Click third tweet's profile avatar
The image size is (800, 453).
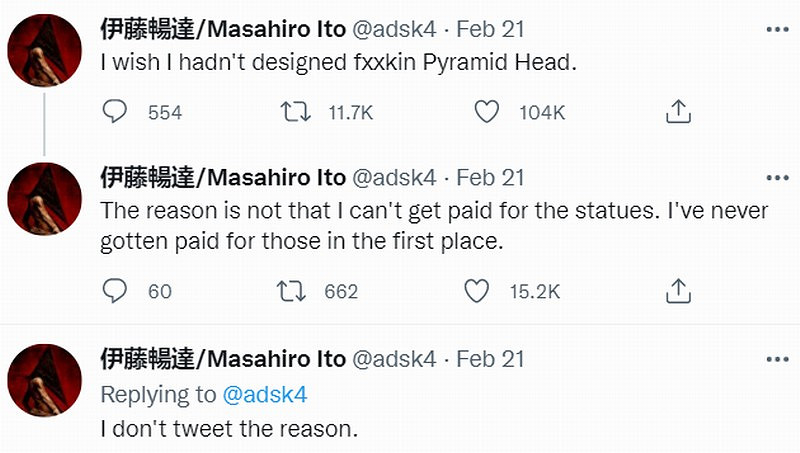tap(45, 380)
